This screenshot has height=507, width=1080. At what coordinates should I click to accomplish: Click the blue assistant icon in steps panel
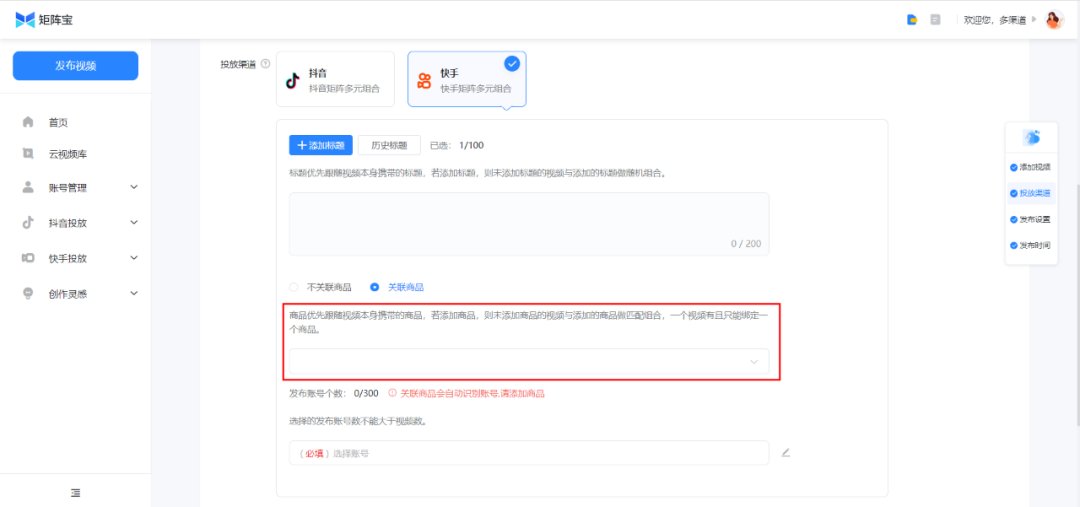click(x=1031, y=137)
